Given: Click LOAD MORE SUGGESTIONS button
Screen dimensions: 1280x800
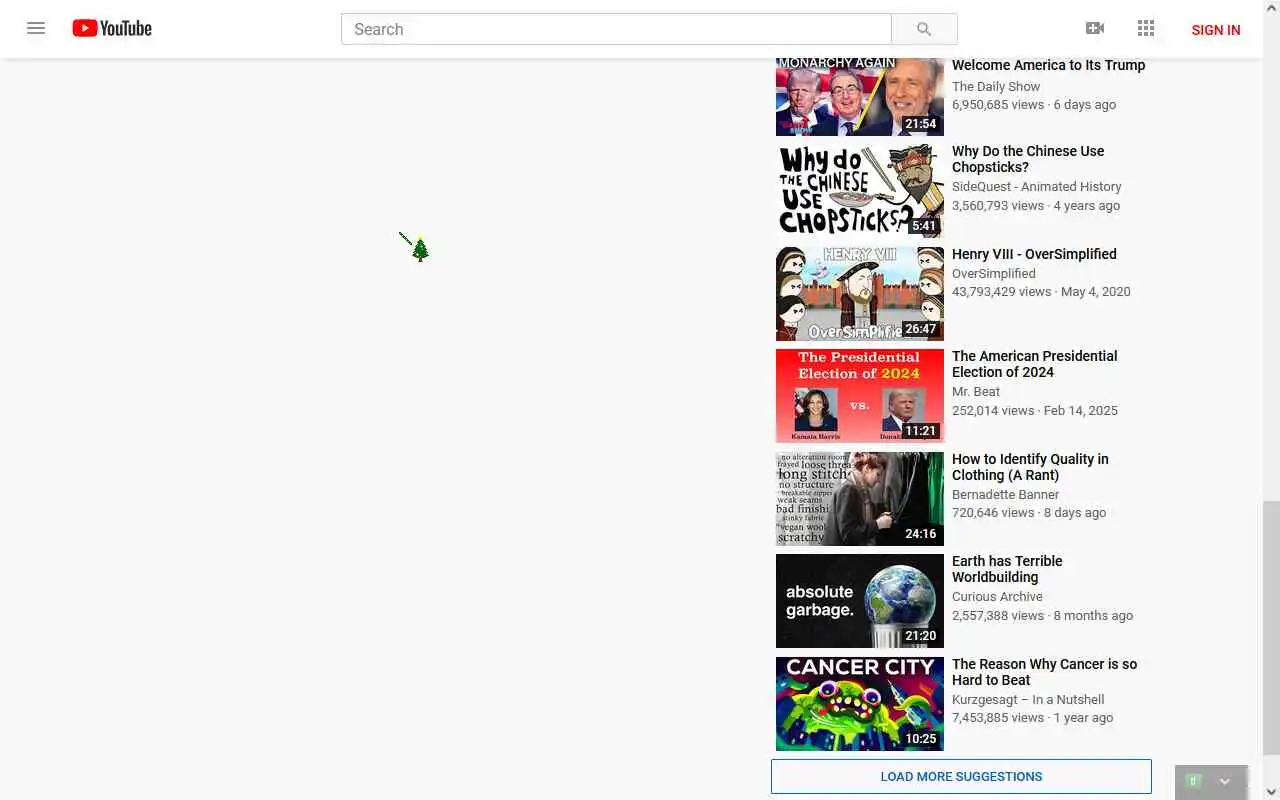Looking at the screenshot, I should tap(961, 776).
